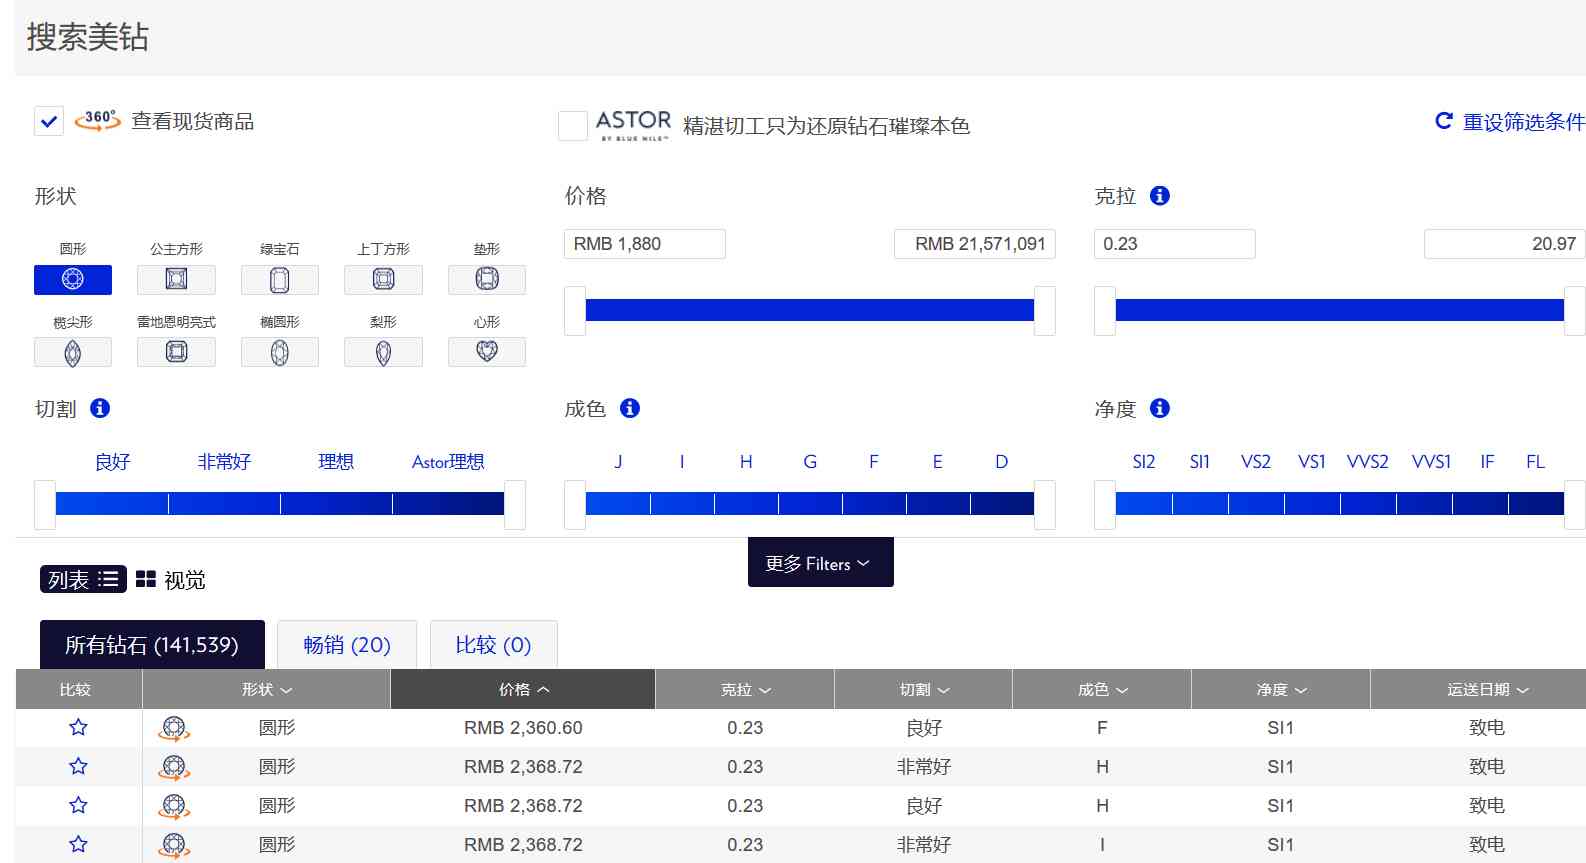Switch to 视觉 grid view
1586x863 pixels.
171,580
